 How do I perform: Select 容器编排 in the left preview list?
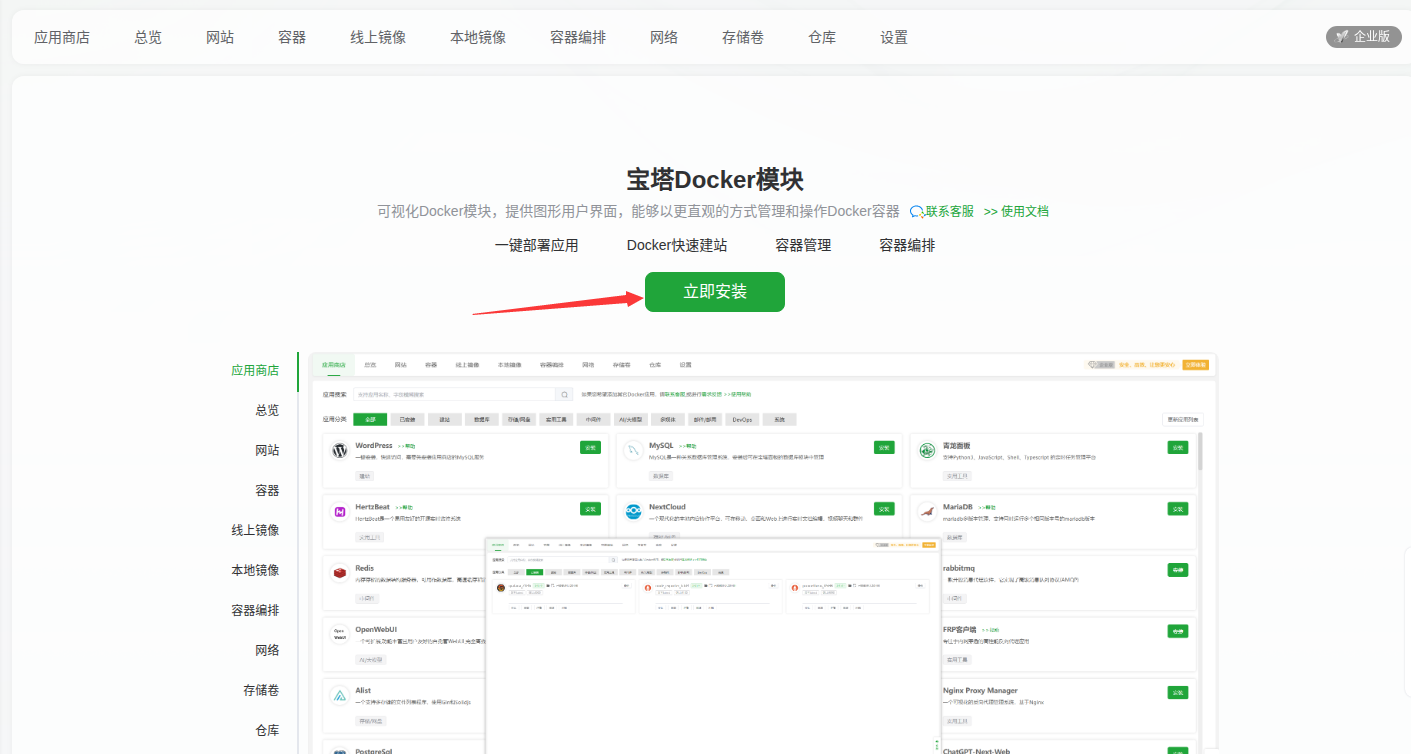pos(255,610)
